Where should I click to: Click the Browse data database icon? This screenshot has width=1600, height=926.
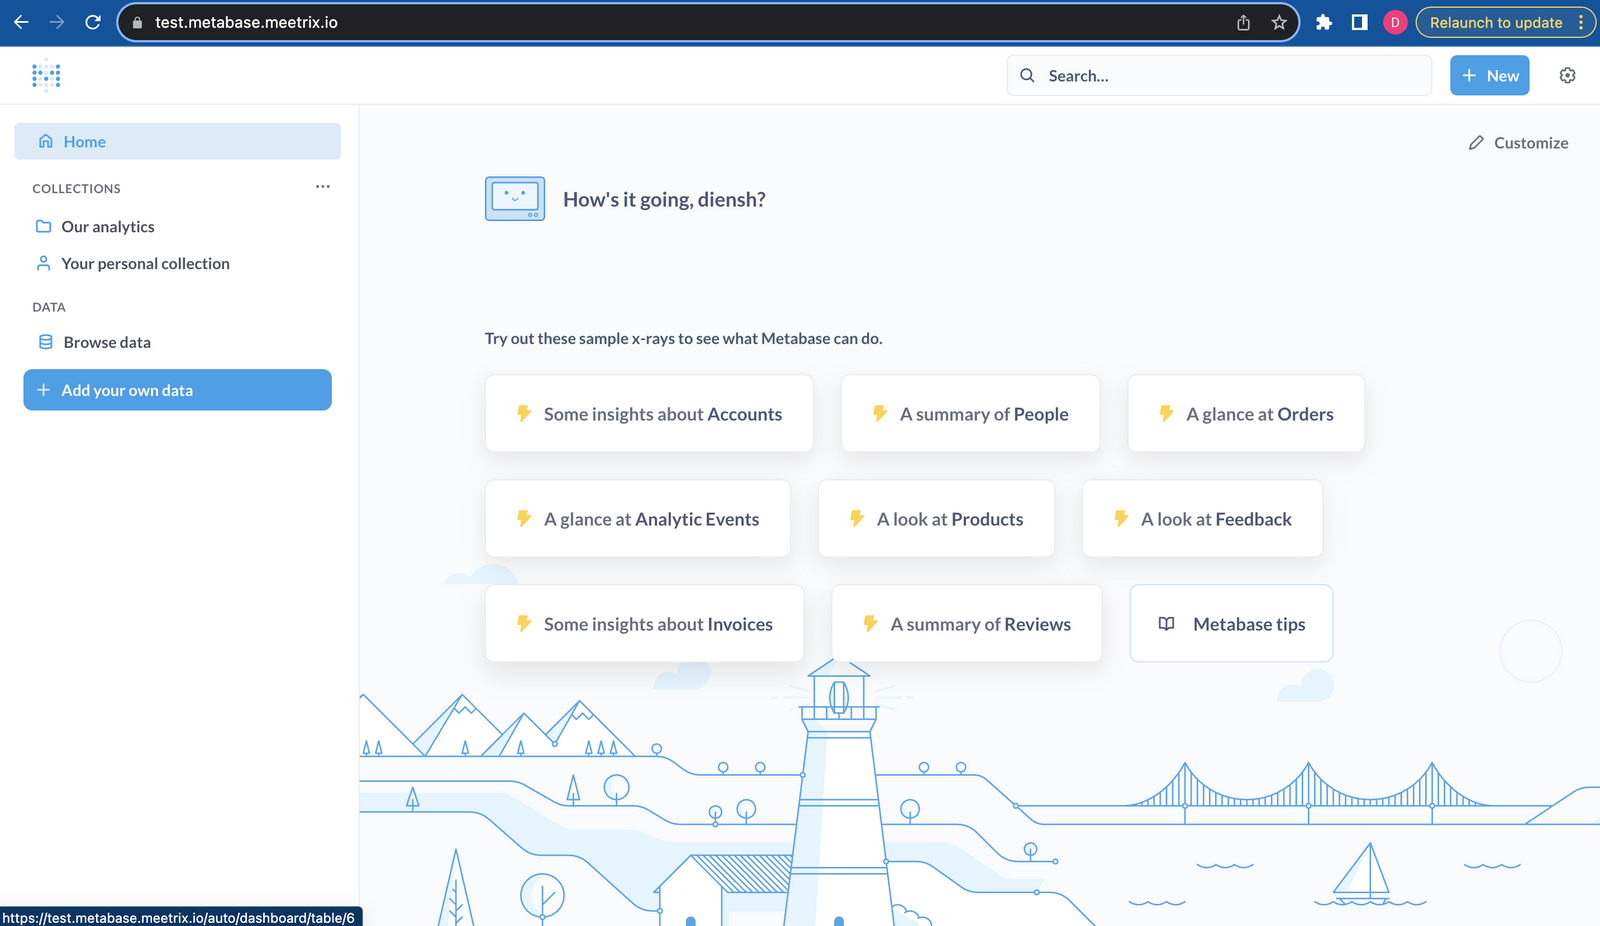(x=45, y=341)
